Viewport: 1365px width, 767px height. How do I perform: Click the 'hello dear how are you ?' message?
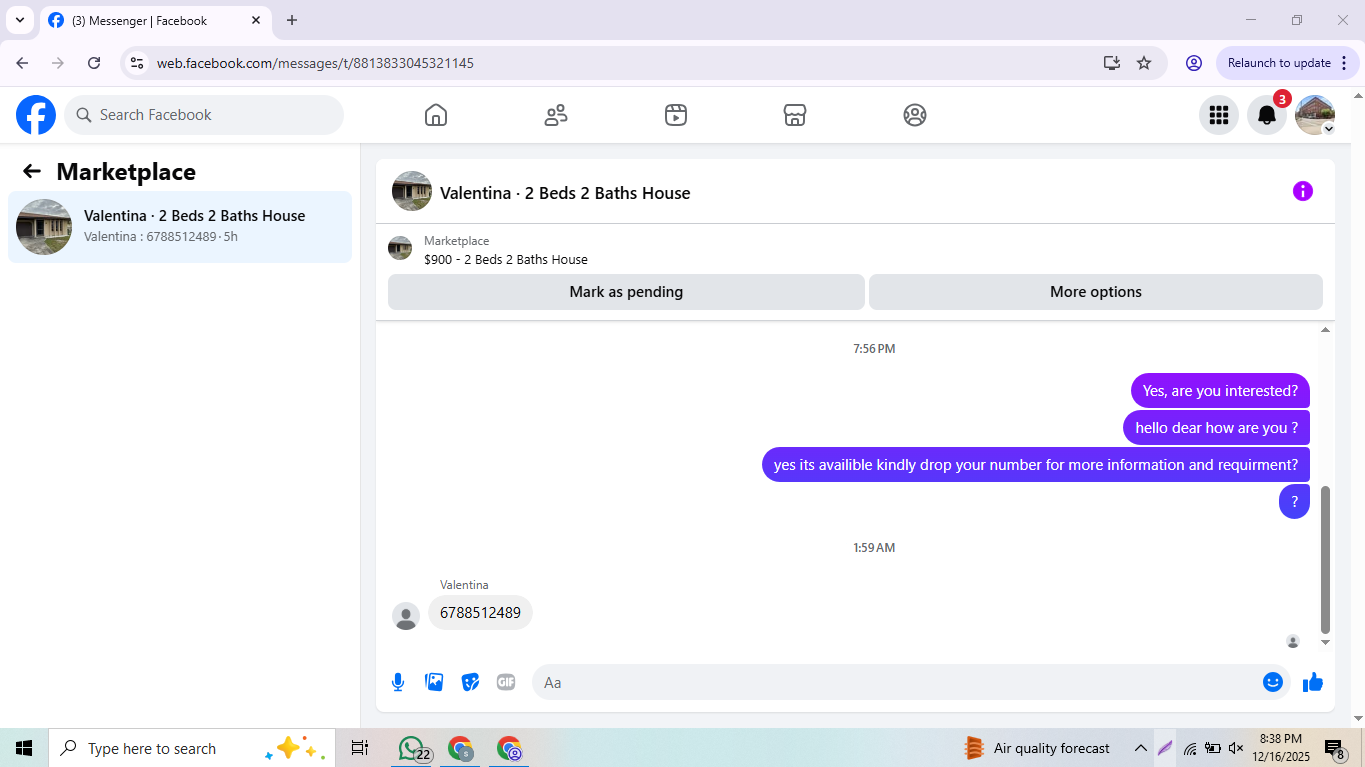1216,428
